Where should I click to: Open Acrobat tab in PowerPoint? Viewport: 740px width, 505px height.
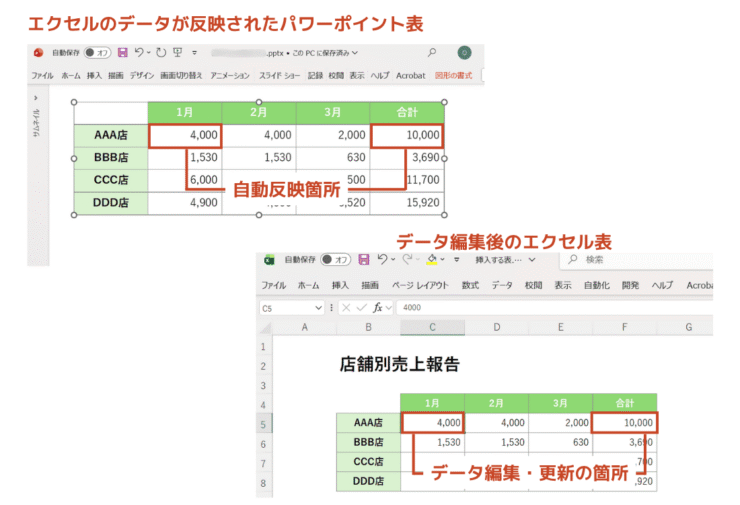pos(411,76)
